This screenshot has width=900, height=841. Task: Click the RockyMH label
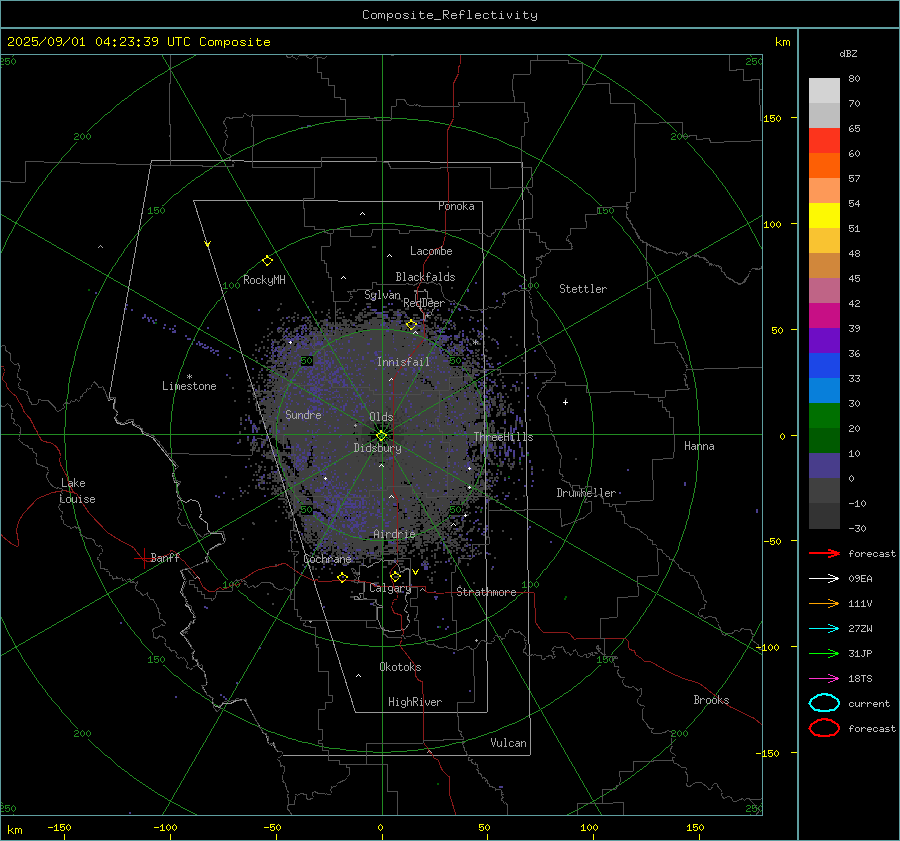pos(264,280)
